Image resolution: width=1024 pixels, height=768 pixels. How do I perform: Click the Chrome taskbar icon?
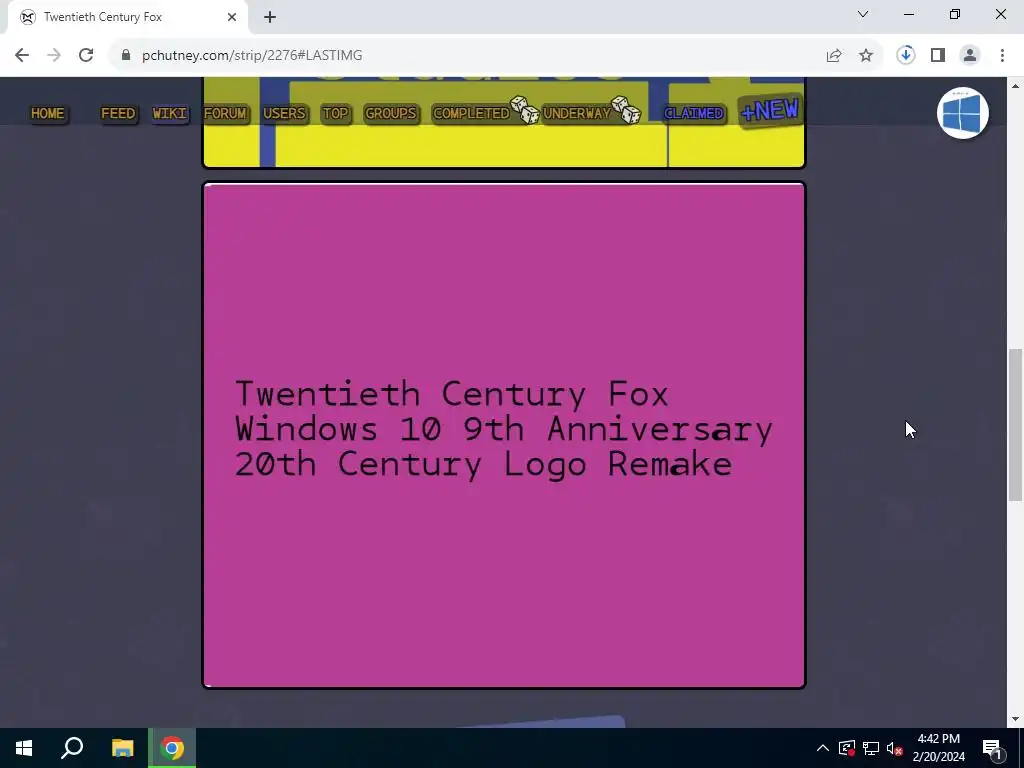172,748
